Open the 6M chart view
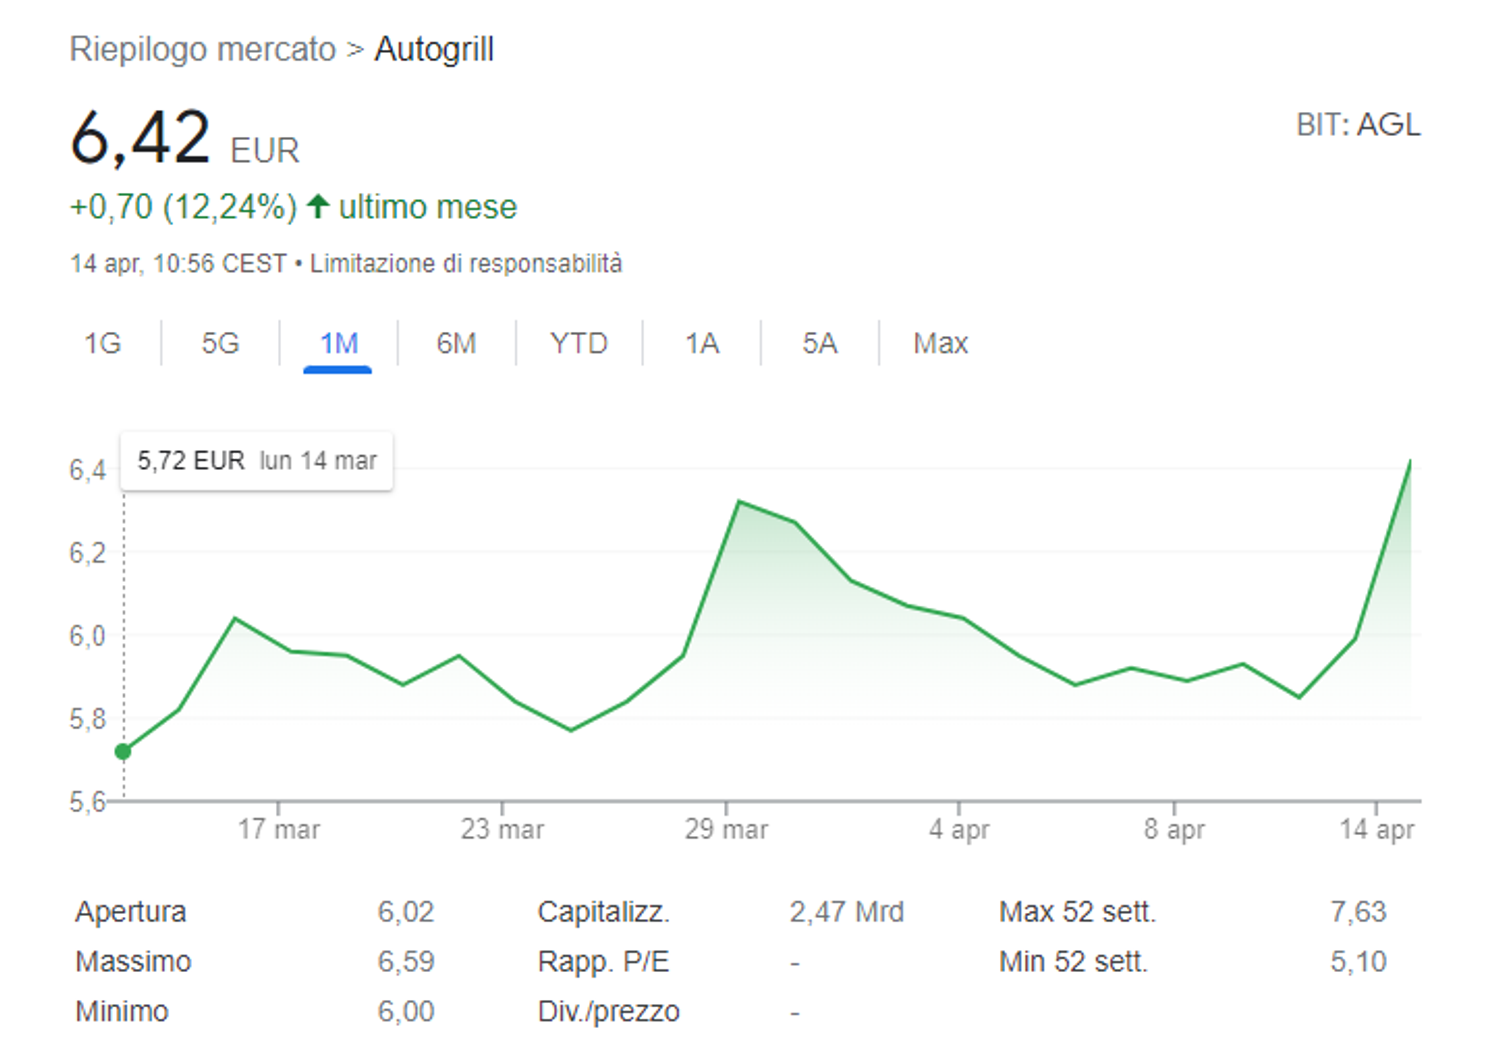 (x=456, y=343)
